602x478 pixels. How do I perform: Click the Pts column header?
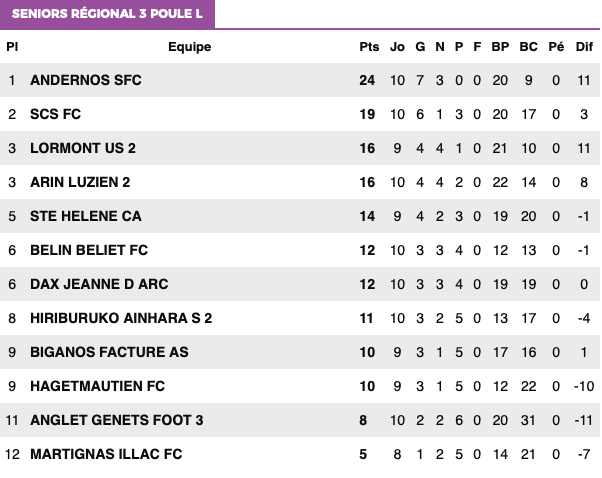tap(369, 47)
